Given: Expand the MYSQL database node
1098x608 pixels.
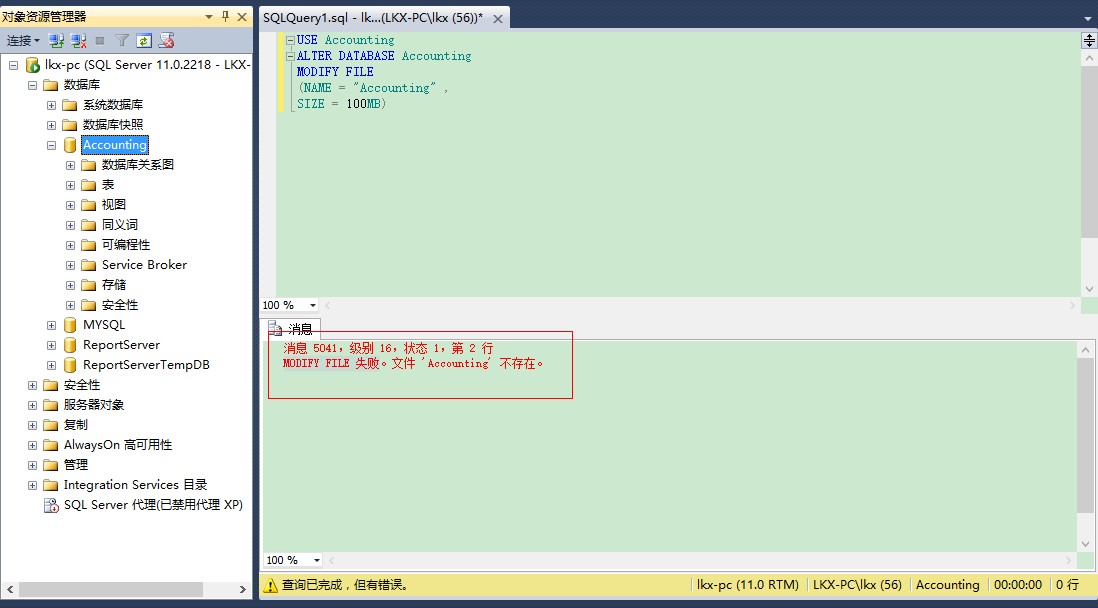Looking at the screenshot, I should click(x=52, y=325).
